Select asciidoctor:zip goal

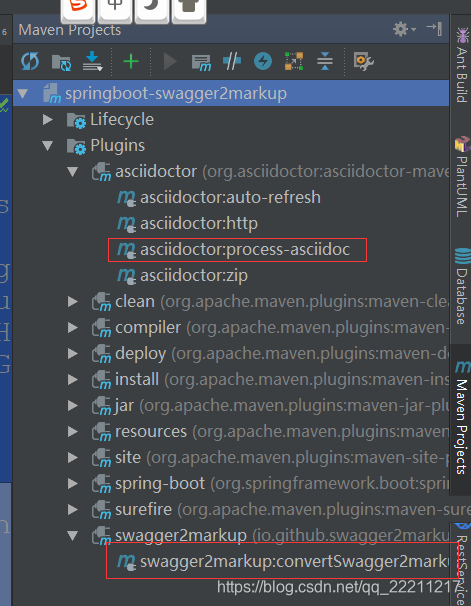click(x=194, y=276)
